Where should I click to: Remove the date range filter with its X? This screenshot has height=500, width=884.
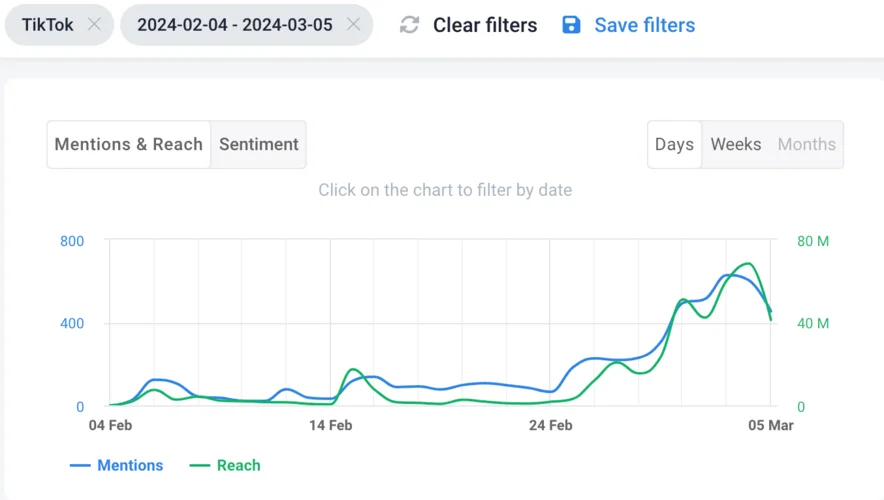pos(353,25)
